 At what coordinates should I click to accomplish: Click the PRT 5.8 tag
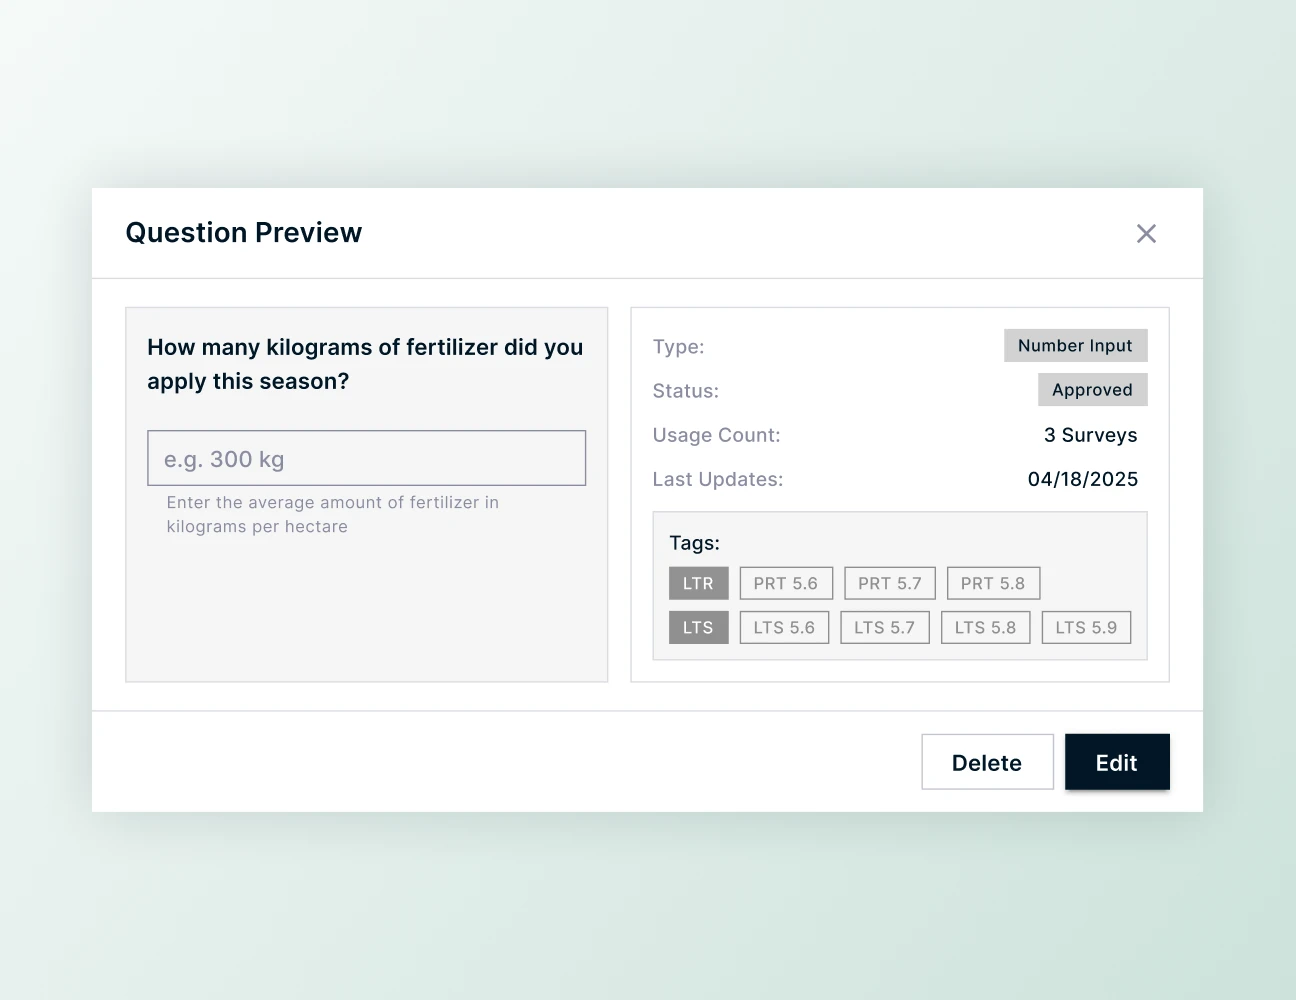pyautogui.click(x=993, y=583)
